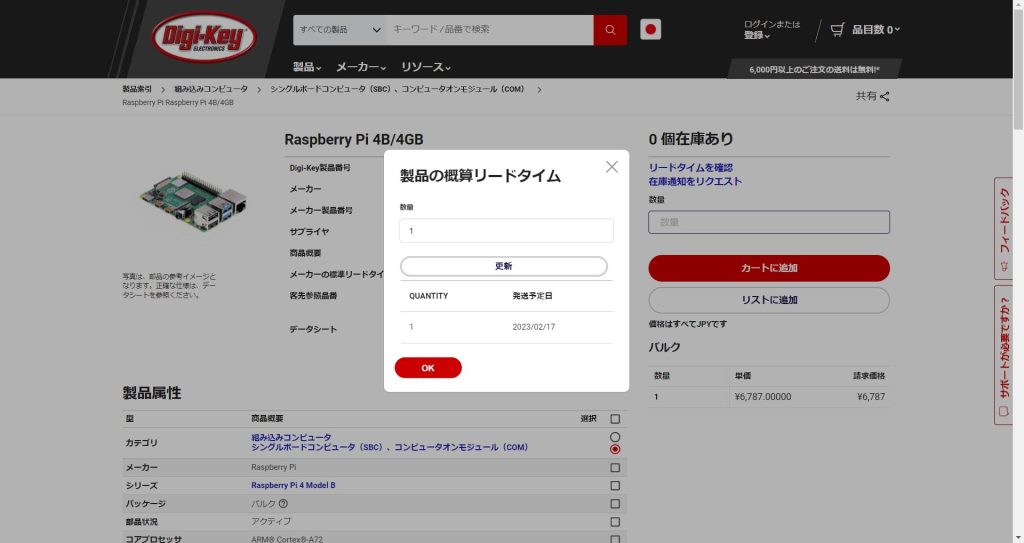Click the Digi-Key logo
Screen dimensions: 1024x543
(x=204, y=37)
